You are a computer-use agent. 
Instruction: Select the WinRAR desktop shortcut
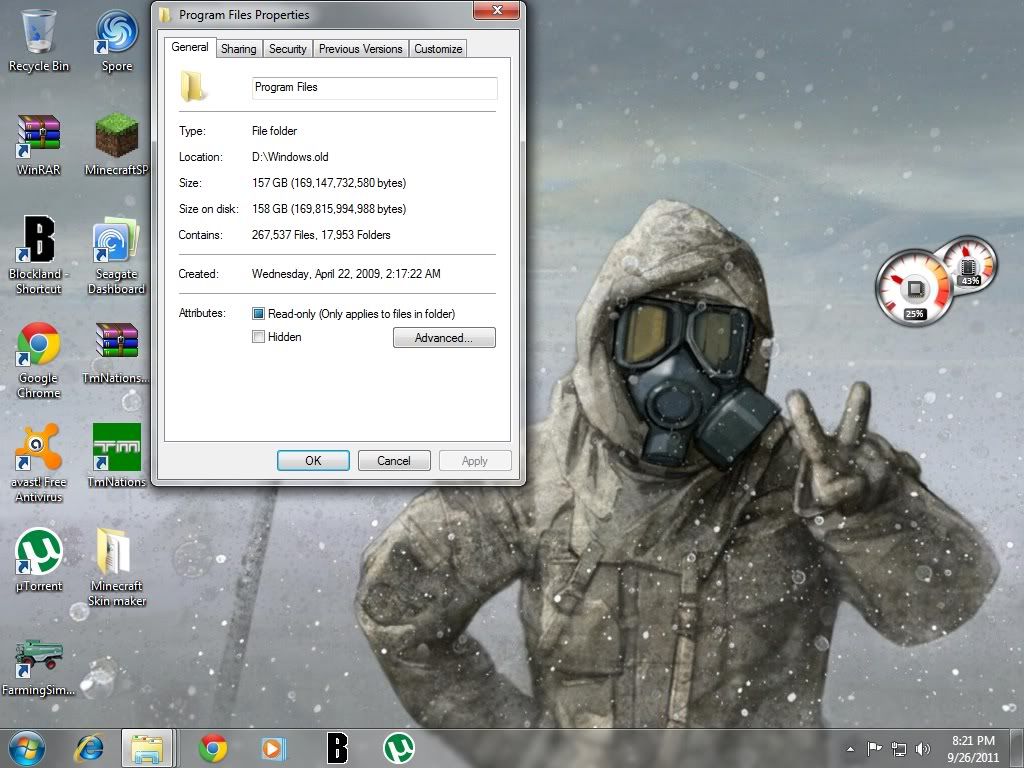pos(39,144)
